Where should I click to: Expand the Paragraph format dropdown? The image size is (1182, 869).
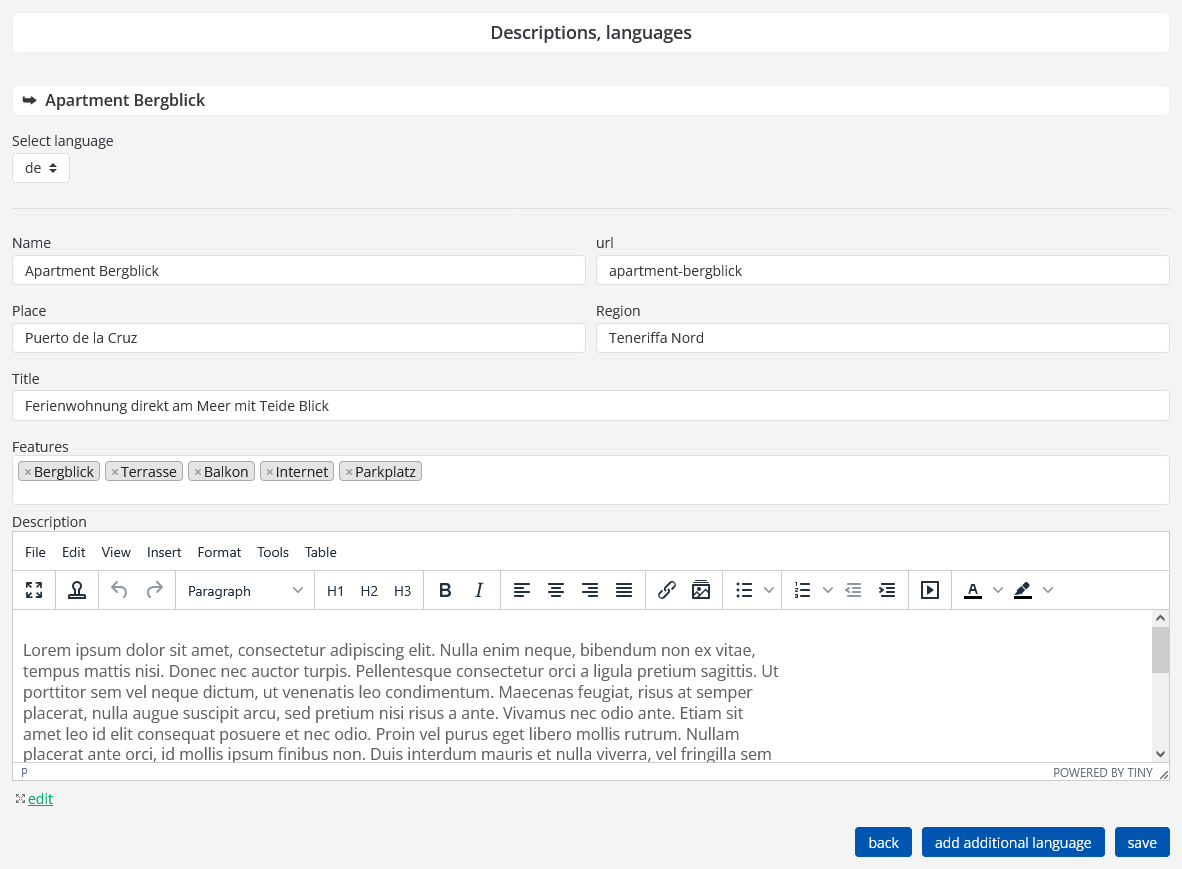(245, 591)
